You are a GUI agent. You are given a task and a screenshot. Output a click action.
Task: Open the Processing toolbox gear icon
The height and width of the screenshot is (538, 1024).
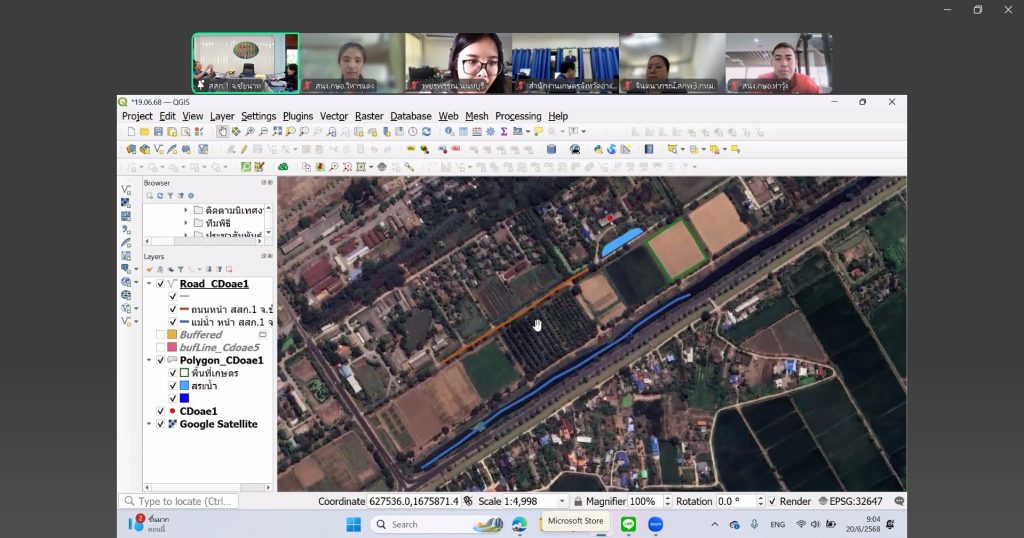point(490,132)
